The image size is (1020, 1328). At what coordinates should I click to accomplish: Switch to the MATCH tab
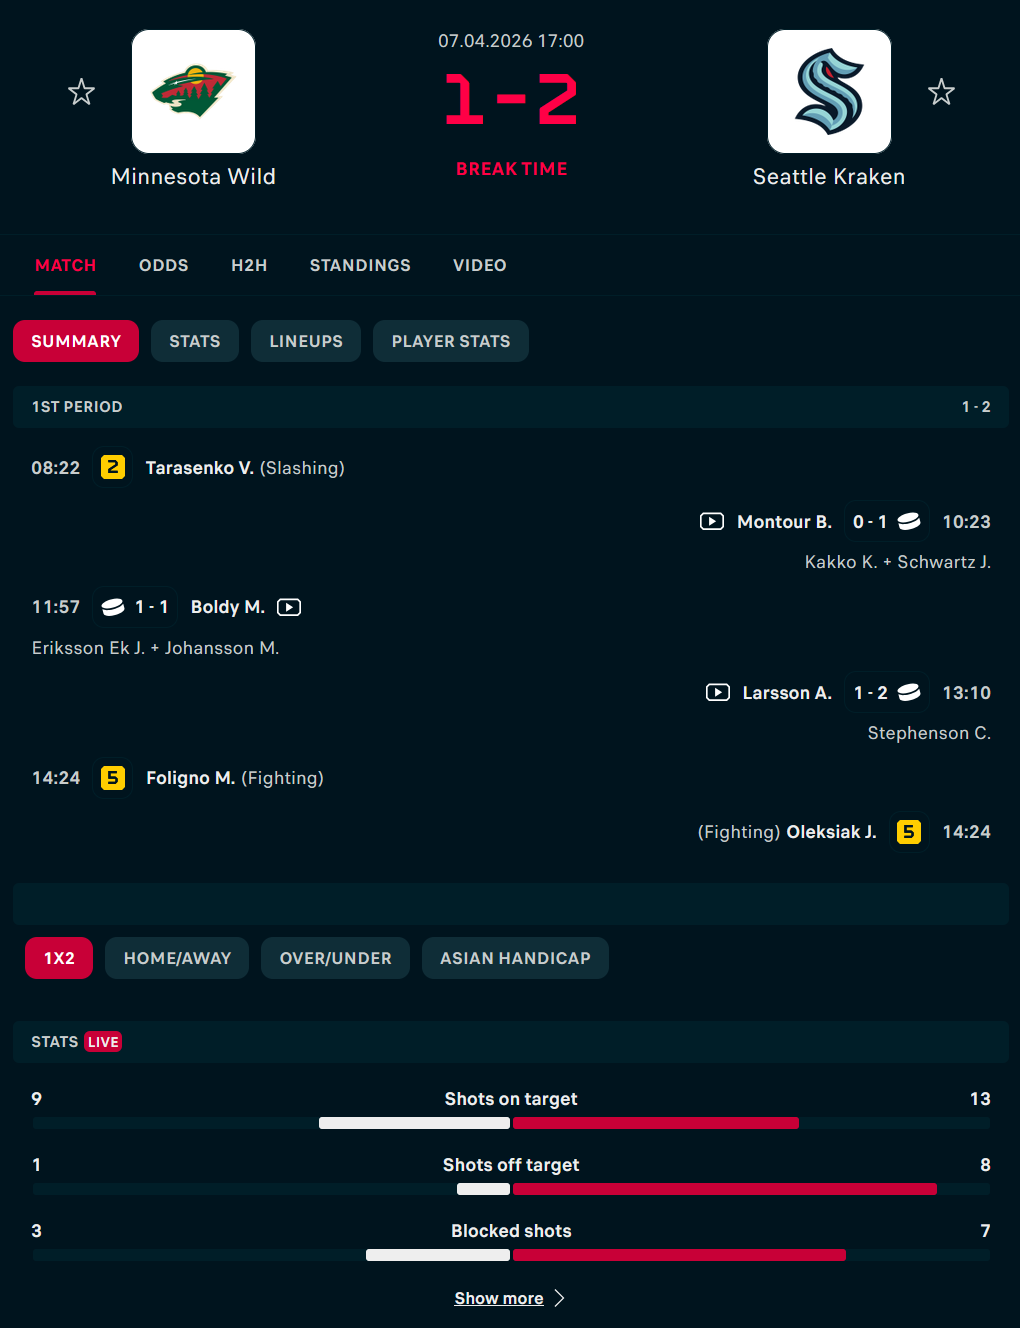coord(66,265)
